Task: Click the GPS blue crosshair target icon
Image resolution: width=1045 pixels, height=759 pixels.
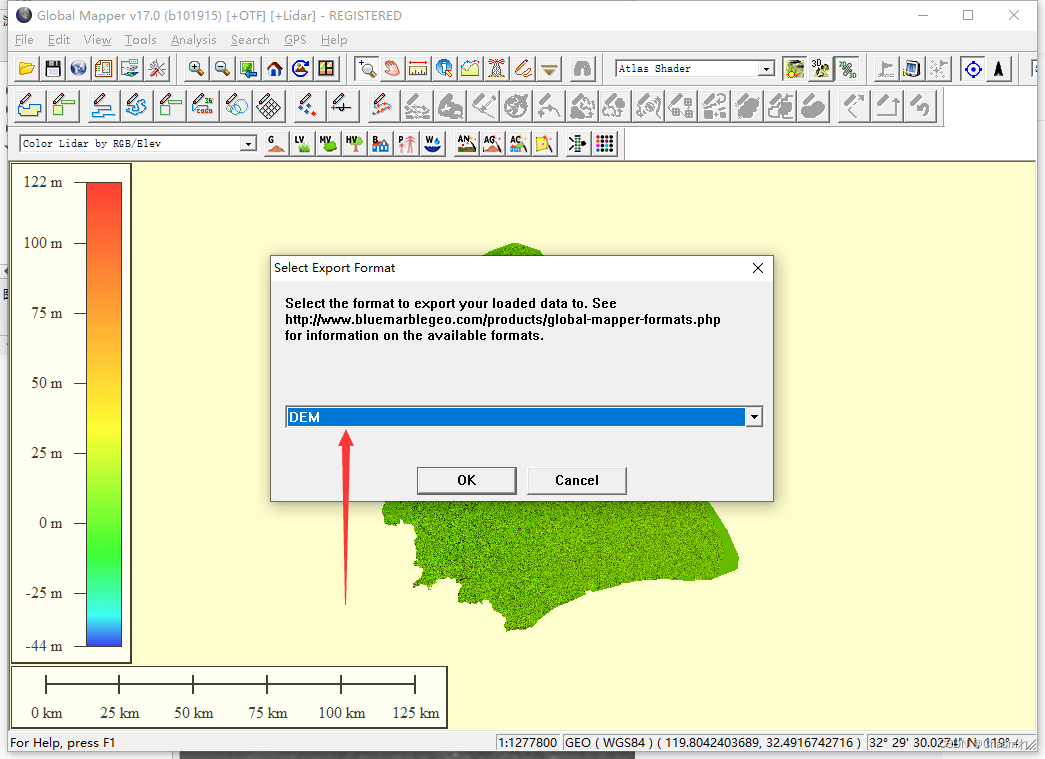Action: coord(973,69)
